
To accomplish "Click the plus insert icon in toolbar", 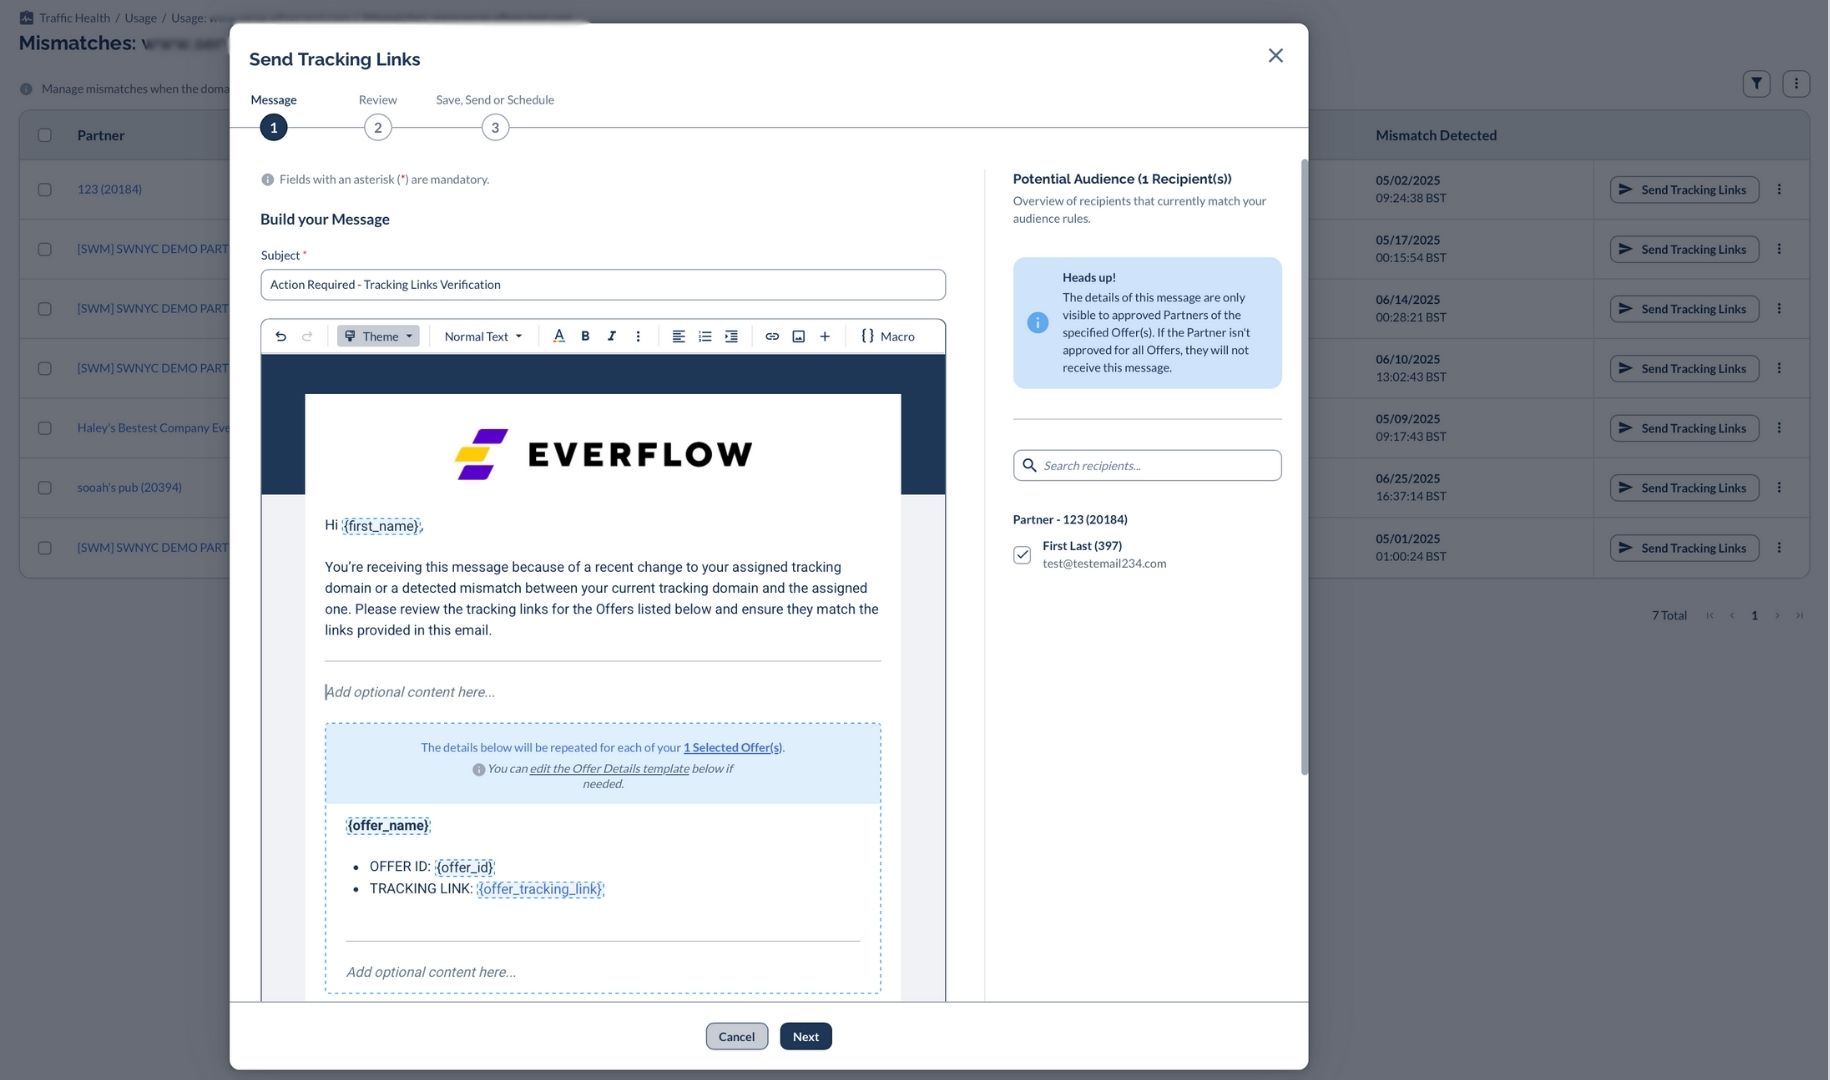I will (825, 337).
